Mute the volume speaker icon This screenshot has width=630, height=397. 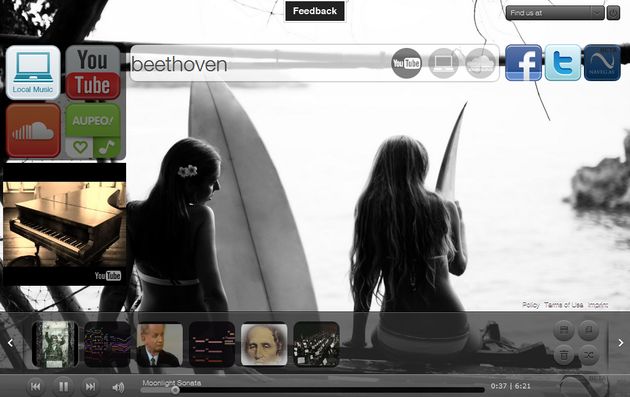(118, 387)
